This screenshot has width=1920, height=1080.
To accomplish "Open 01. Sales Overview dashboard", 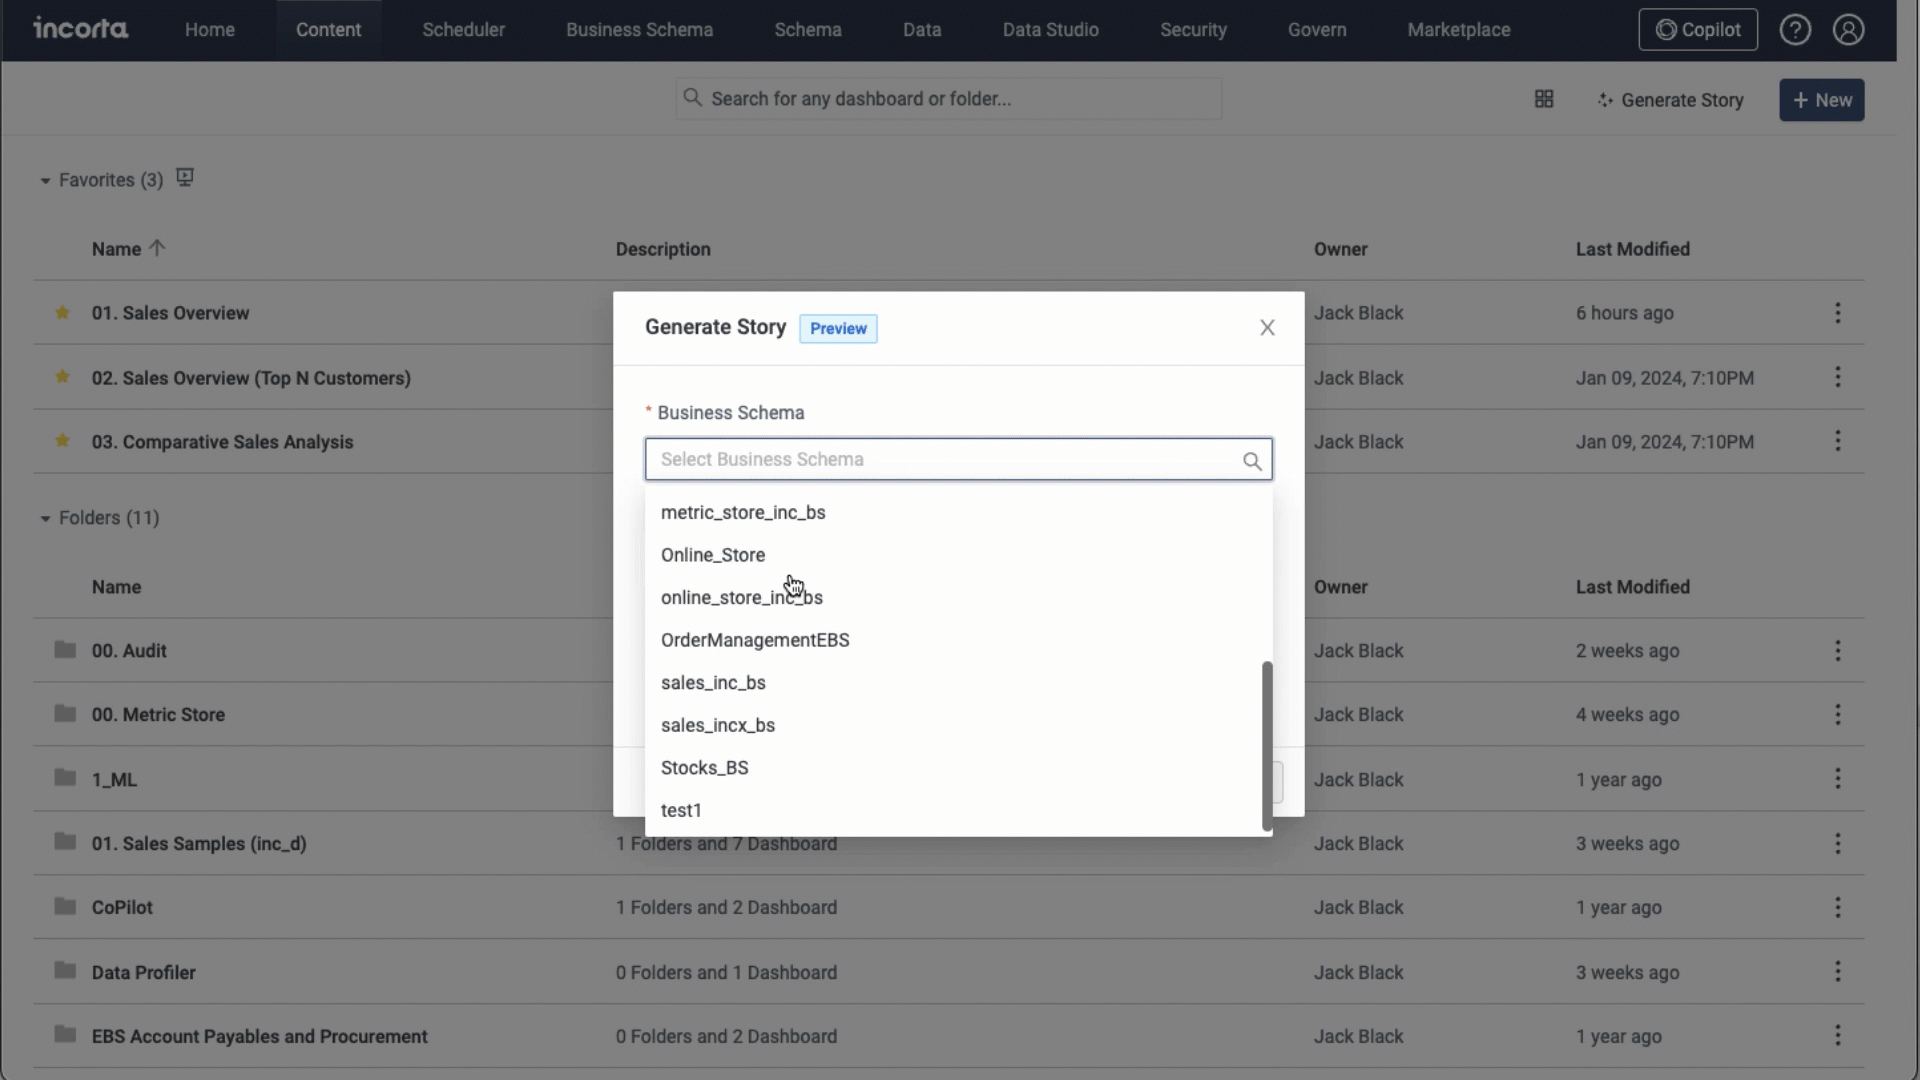I will (x=170, y=313).
